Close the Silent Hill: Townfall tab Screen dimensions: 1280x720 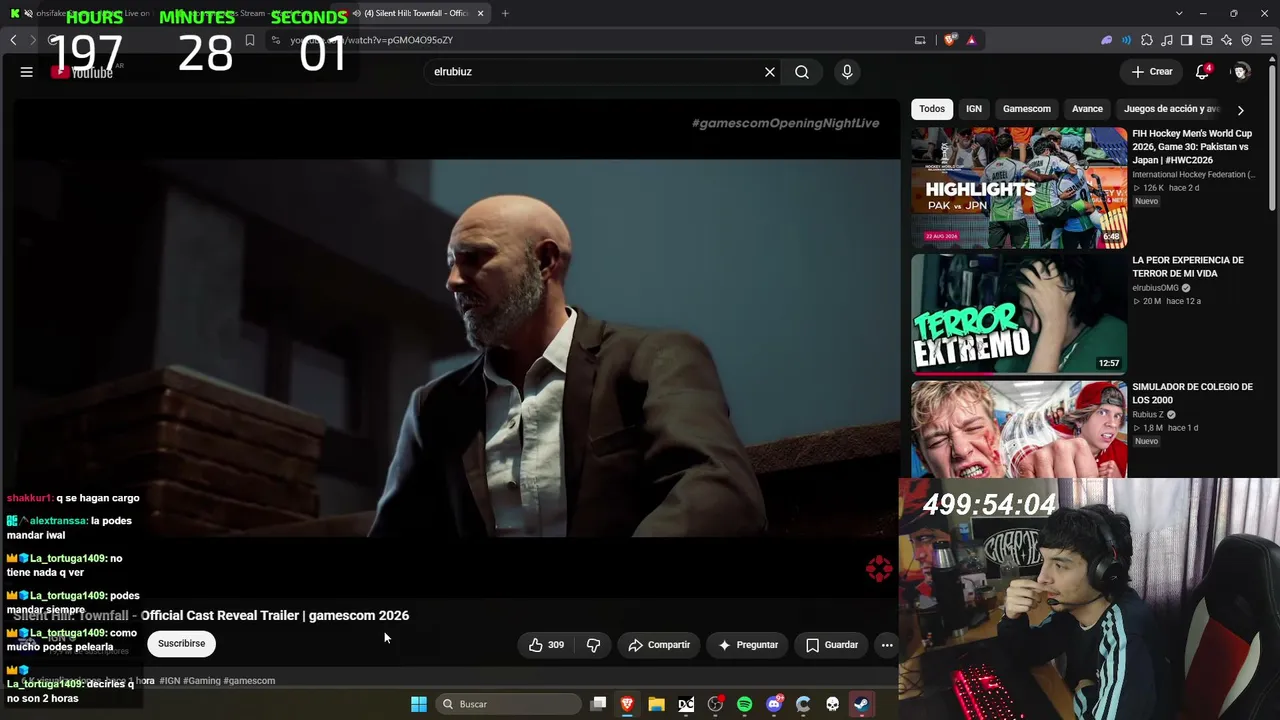point(481,13)
